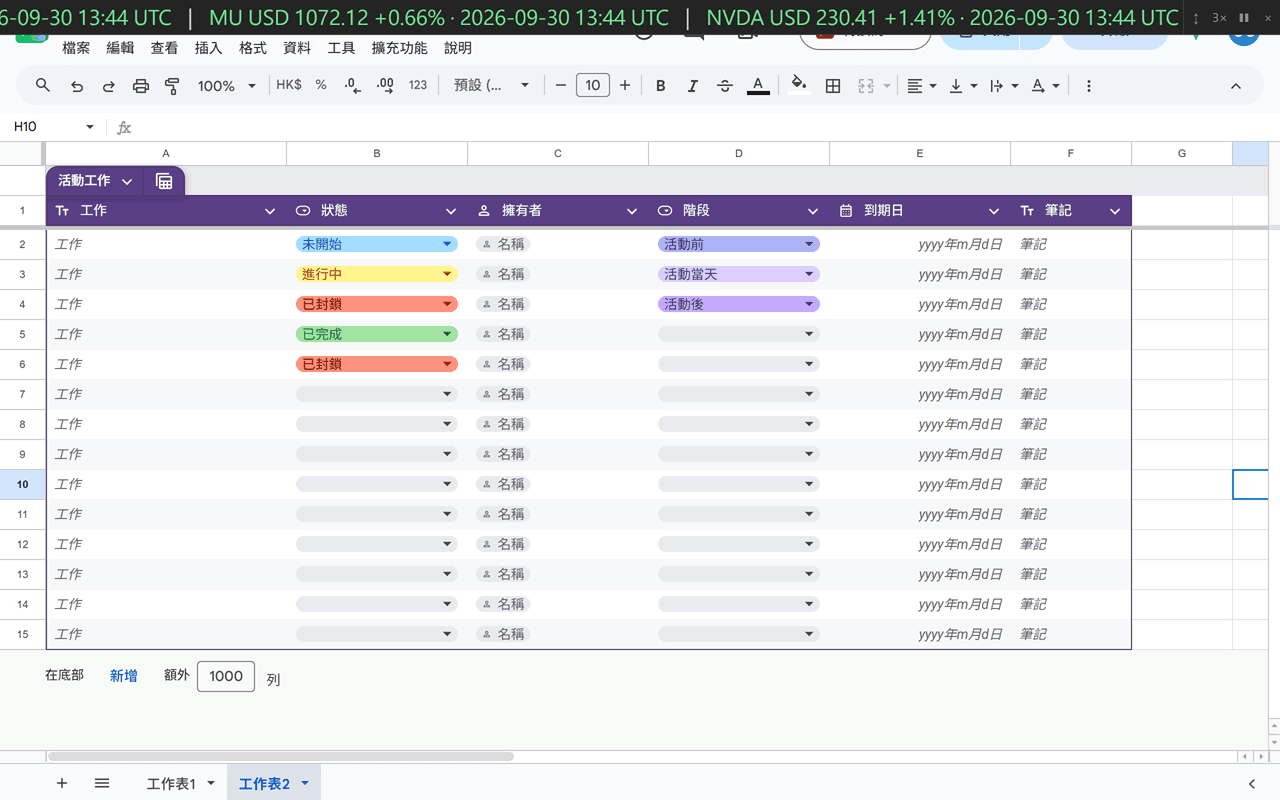
Task: Increase the font size with plus
Action: point(625,86)
